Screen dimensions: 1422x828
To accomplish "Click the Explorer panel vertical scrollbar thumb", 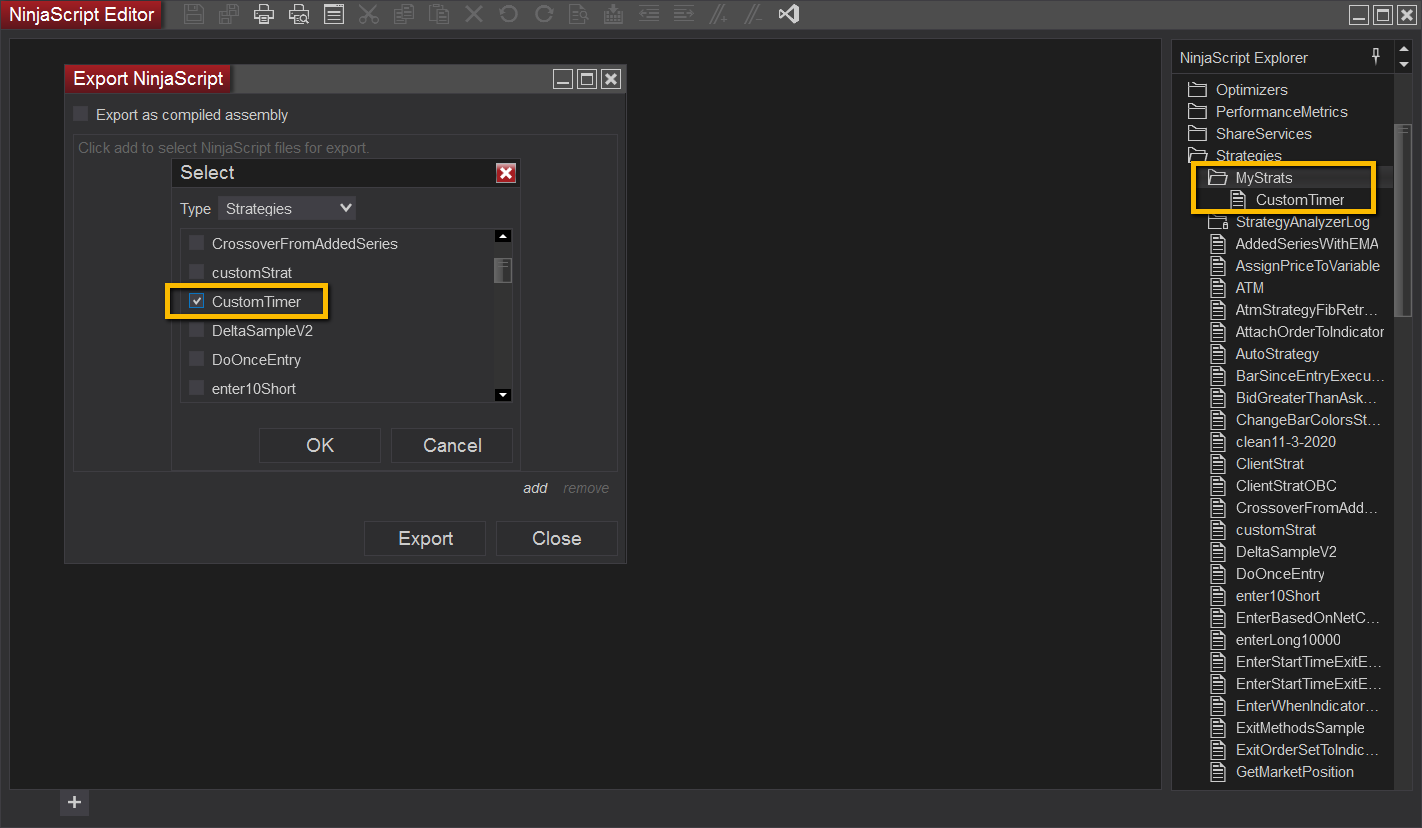I will click(1404, 220).
